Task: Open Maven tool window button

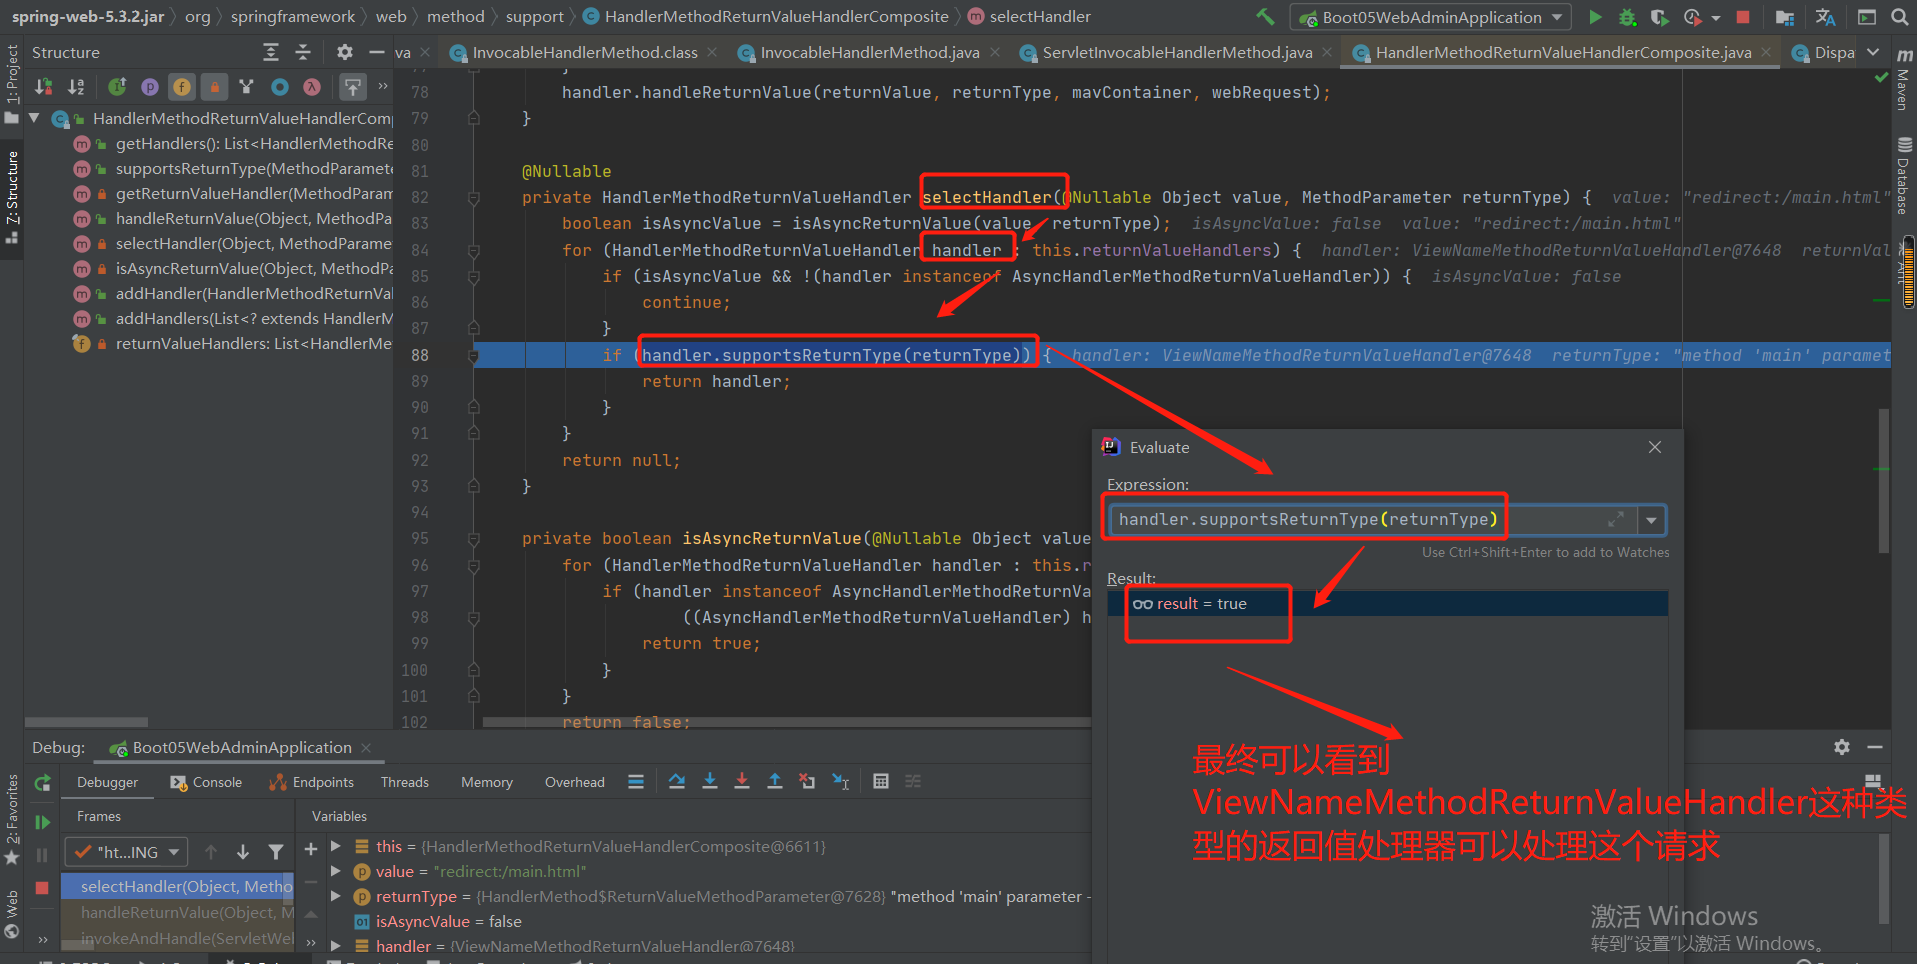Action: tap(1903, 79)
